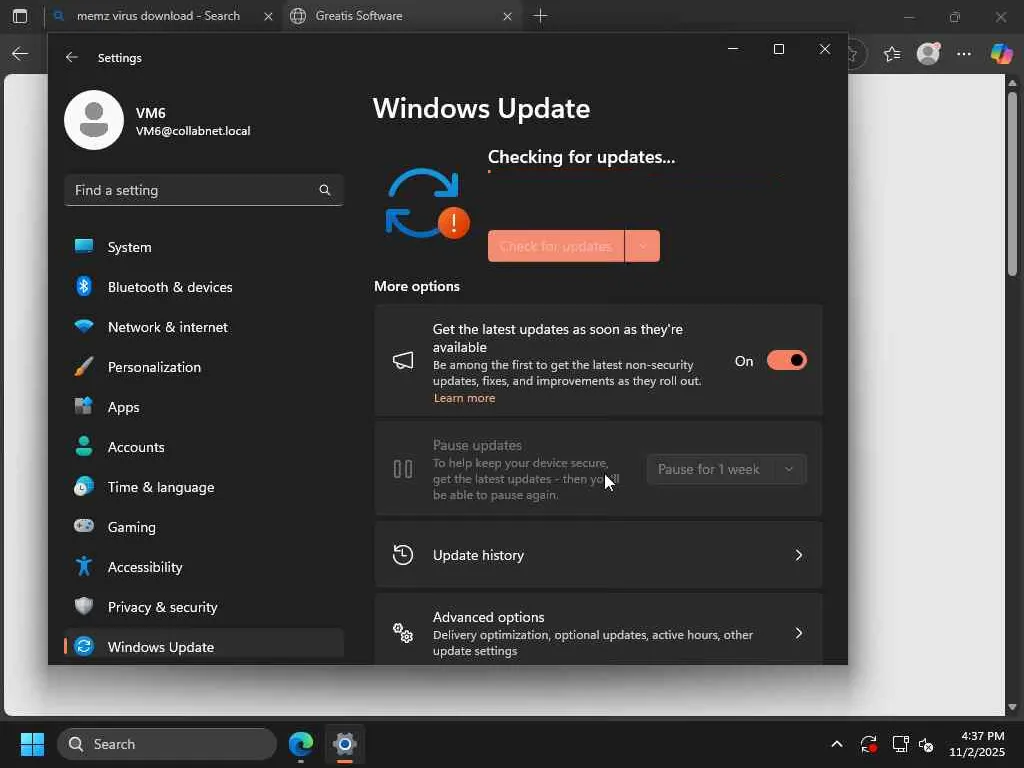1024x768 pixels.
Task: Open the System settings category
Action: 204,247
